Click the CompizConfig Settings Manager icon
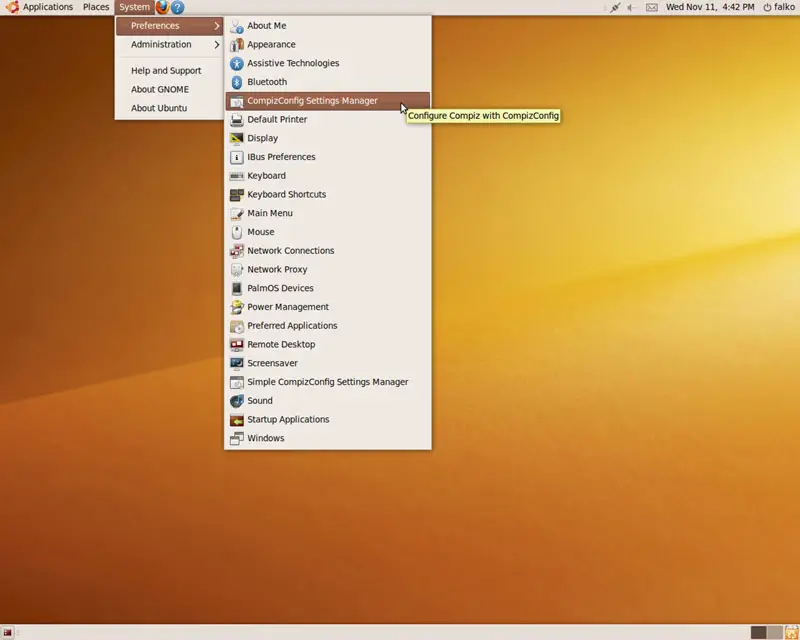Image resolution: width=800 pixels, height=640 pixels. (x=236, y=101)
